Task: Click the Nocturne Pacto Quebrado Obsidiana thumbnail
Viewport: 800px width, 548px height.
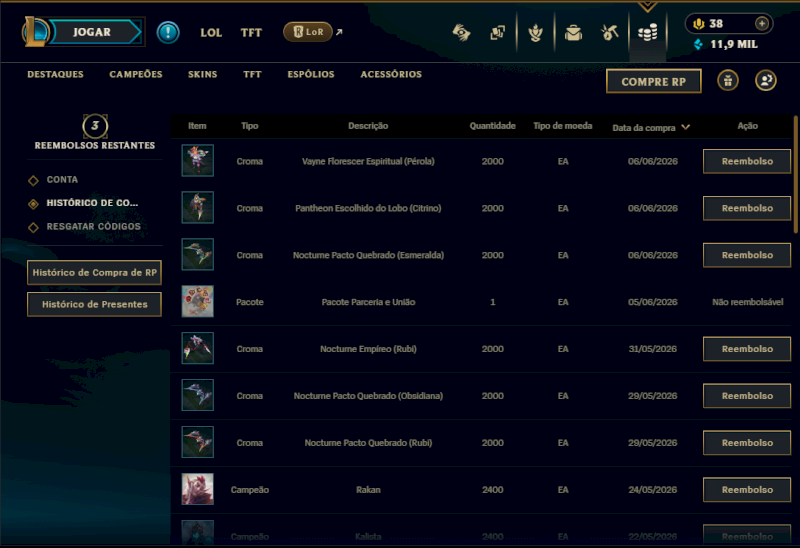Action: tap(197, 395)
